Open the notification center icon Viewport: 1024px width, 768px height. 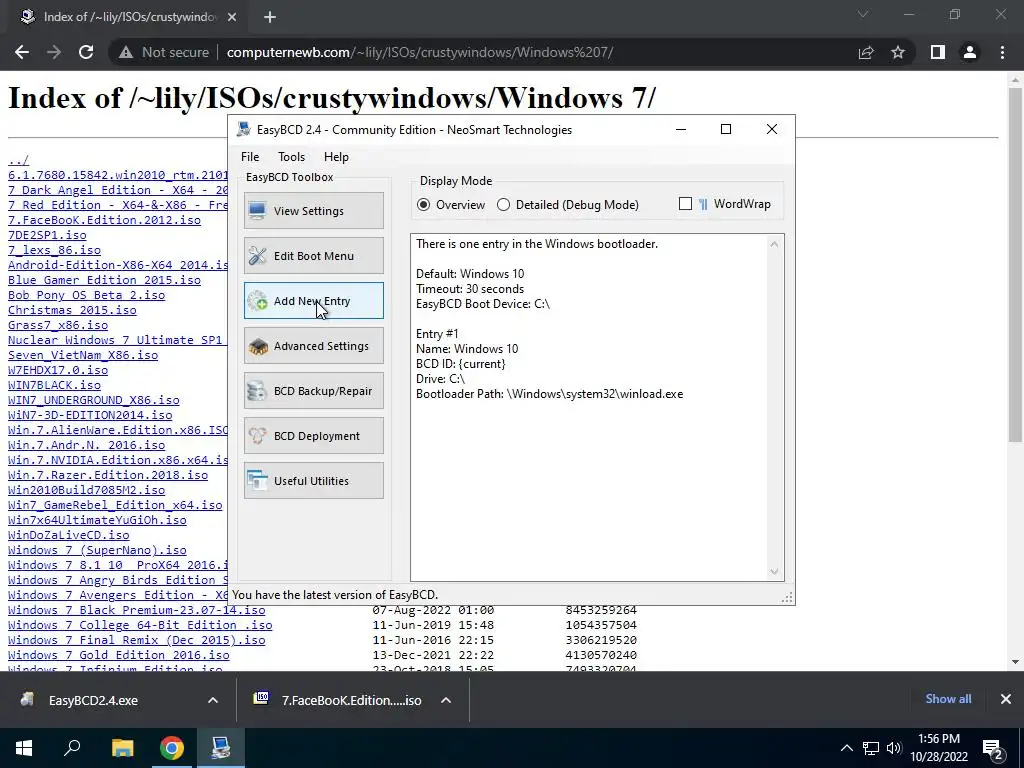coord(993,749)
